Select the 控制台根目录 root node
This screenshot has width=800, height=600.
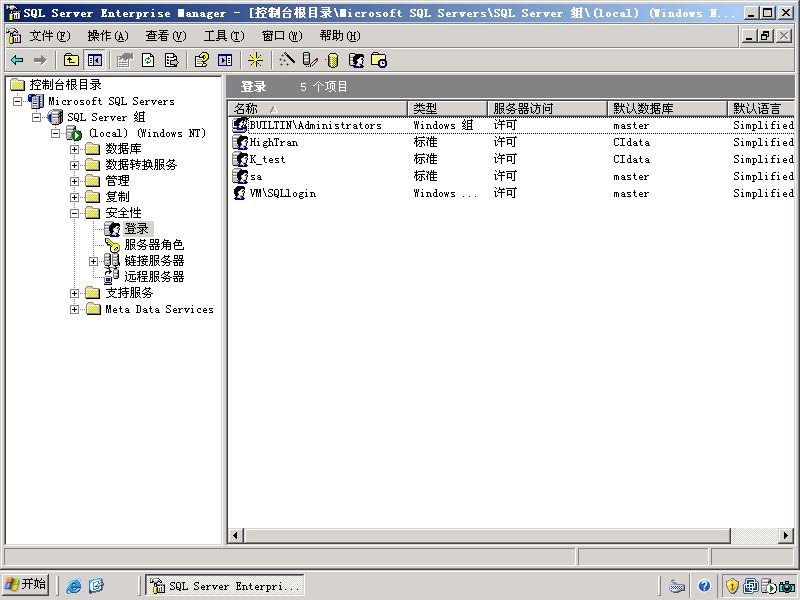coord(65,85)
